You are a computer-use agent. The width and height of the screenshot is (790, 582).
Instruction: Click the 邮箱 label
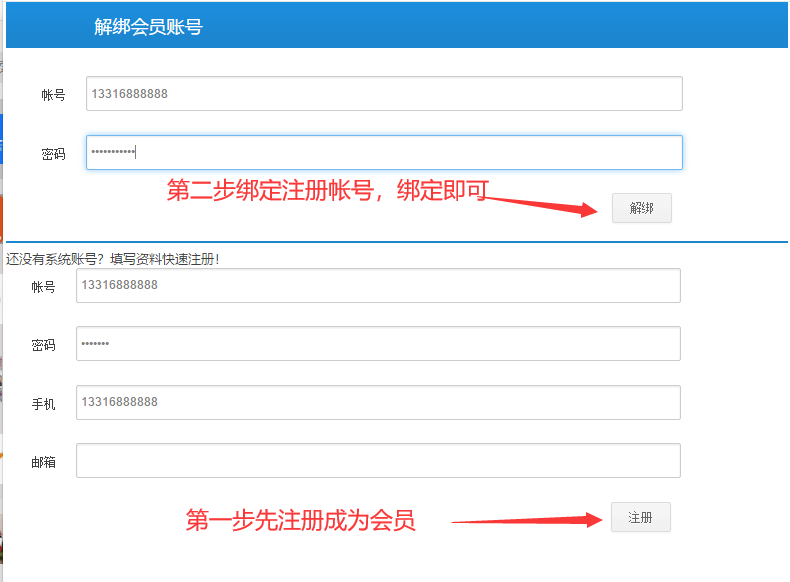point(43,462)
